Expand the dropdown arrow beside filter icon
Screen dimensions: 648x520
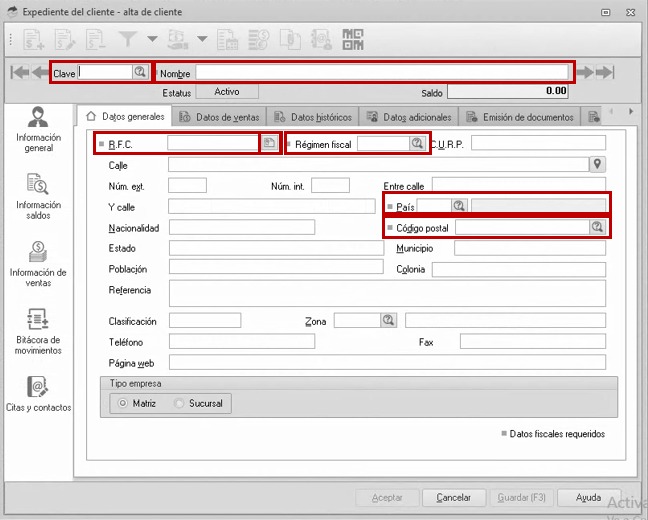(x=152, y=39)
